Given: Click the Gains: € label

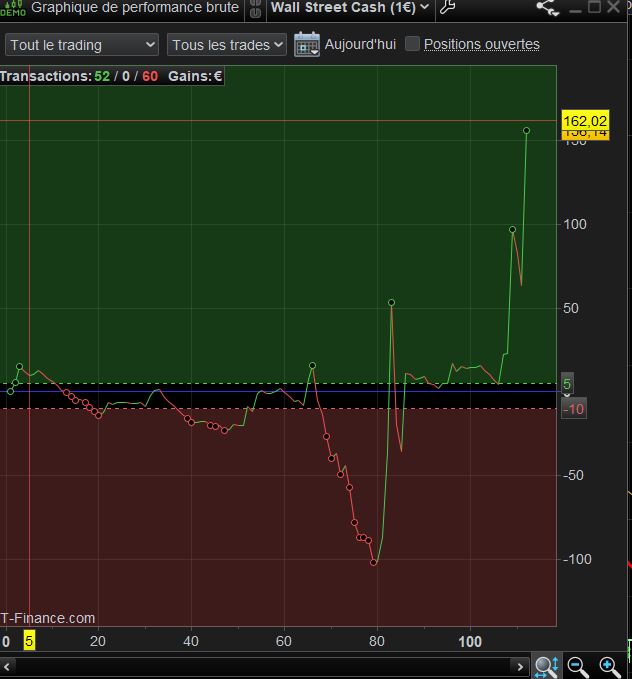Looking at the screenshot, I should (x=195, y=76).
